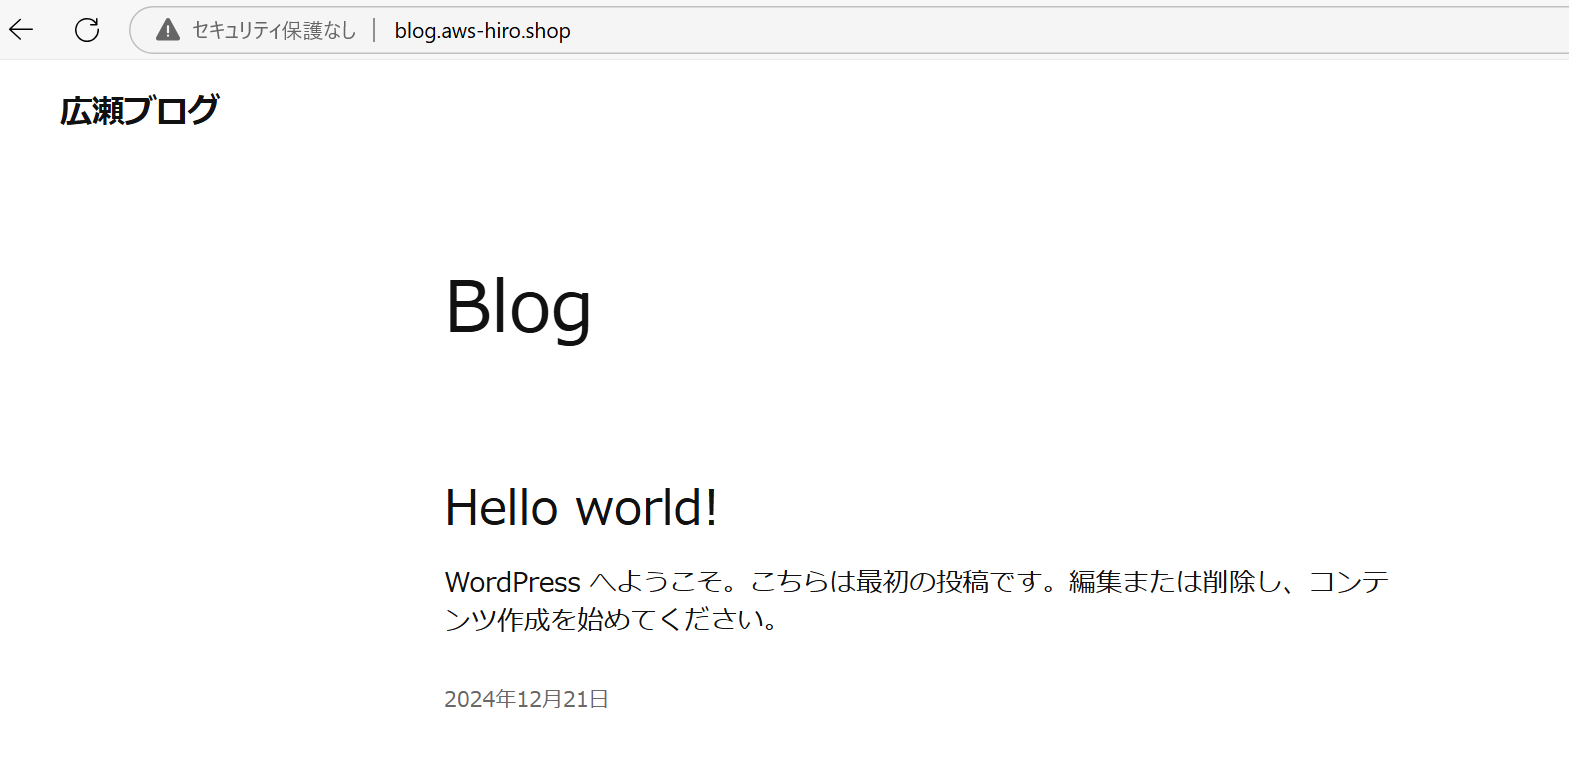Click the excerpt text starting with WordPress へようこそ
Image resolution: width=1569 pixels, height=772 pixels.
point(917,600)
